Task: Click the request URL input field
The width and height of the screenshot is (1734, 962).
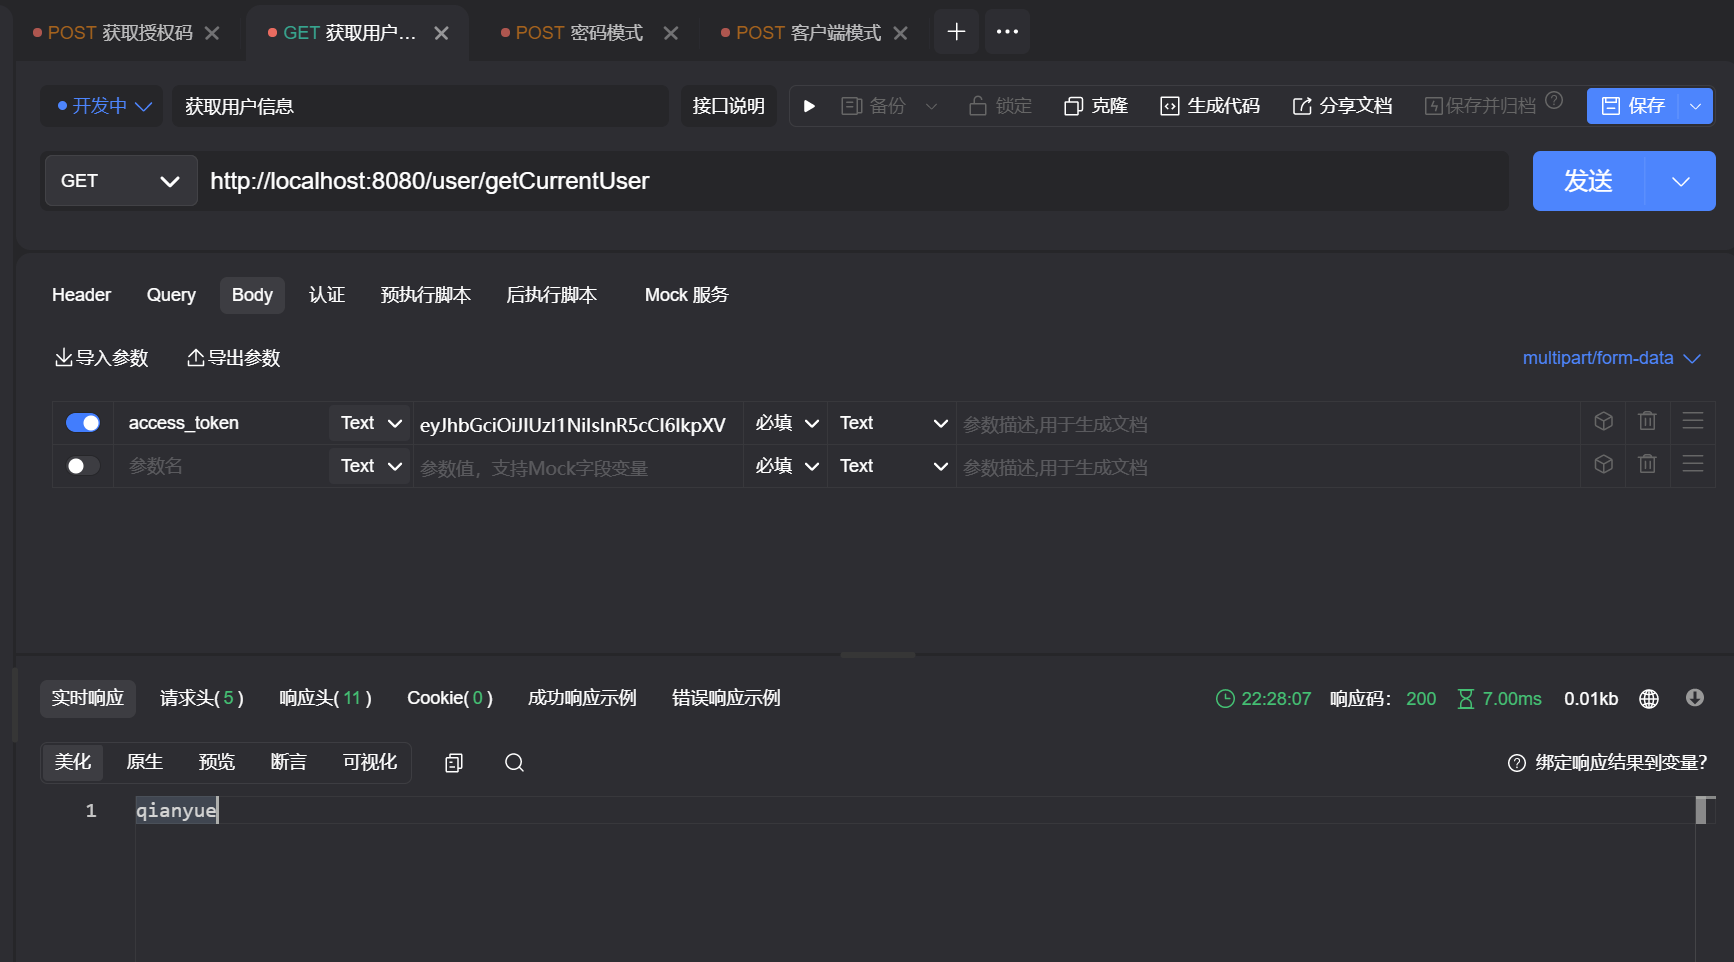Action: point(853,181)
